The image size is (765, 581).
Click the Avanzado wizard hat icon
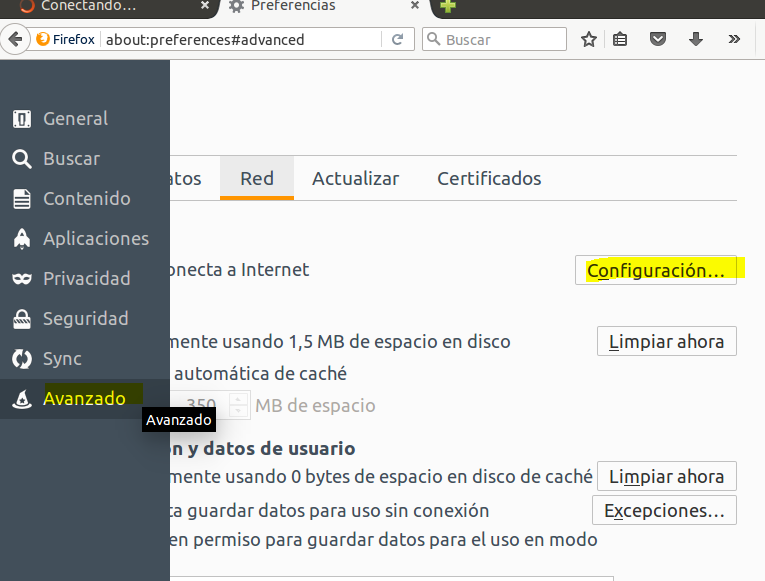coord(21,399)
